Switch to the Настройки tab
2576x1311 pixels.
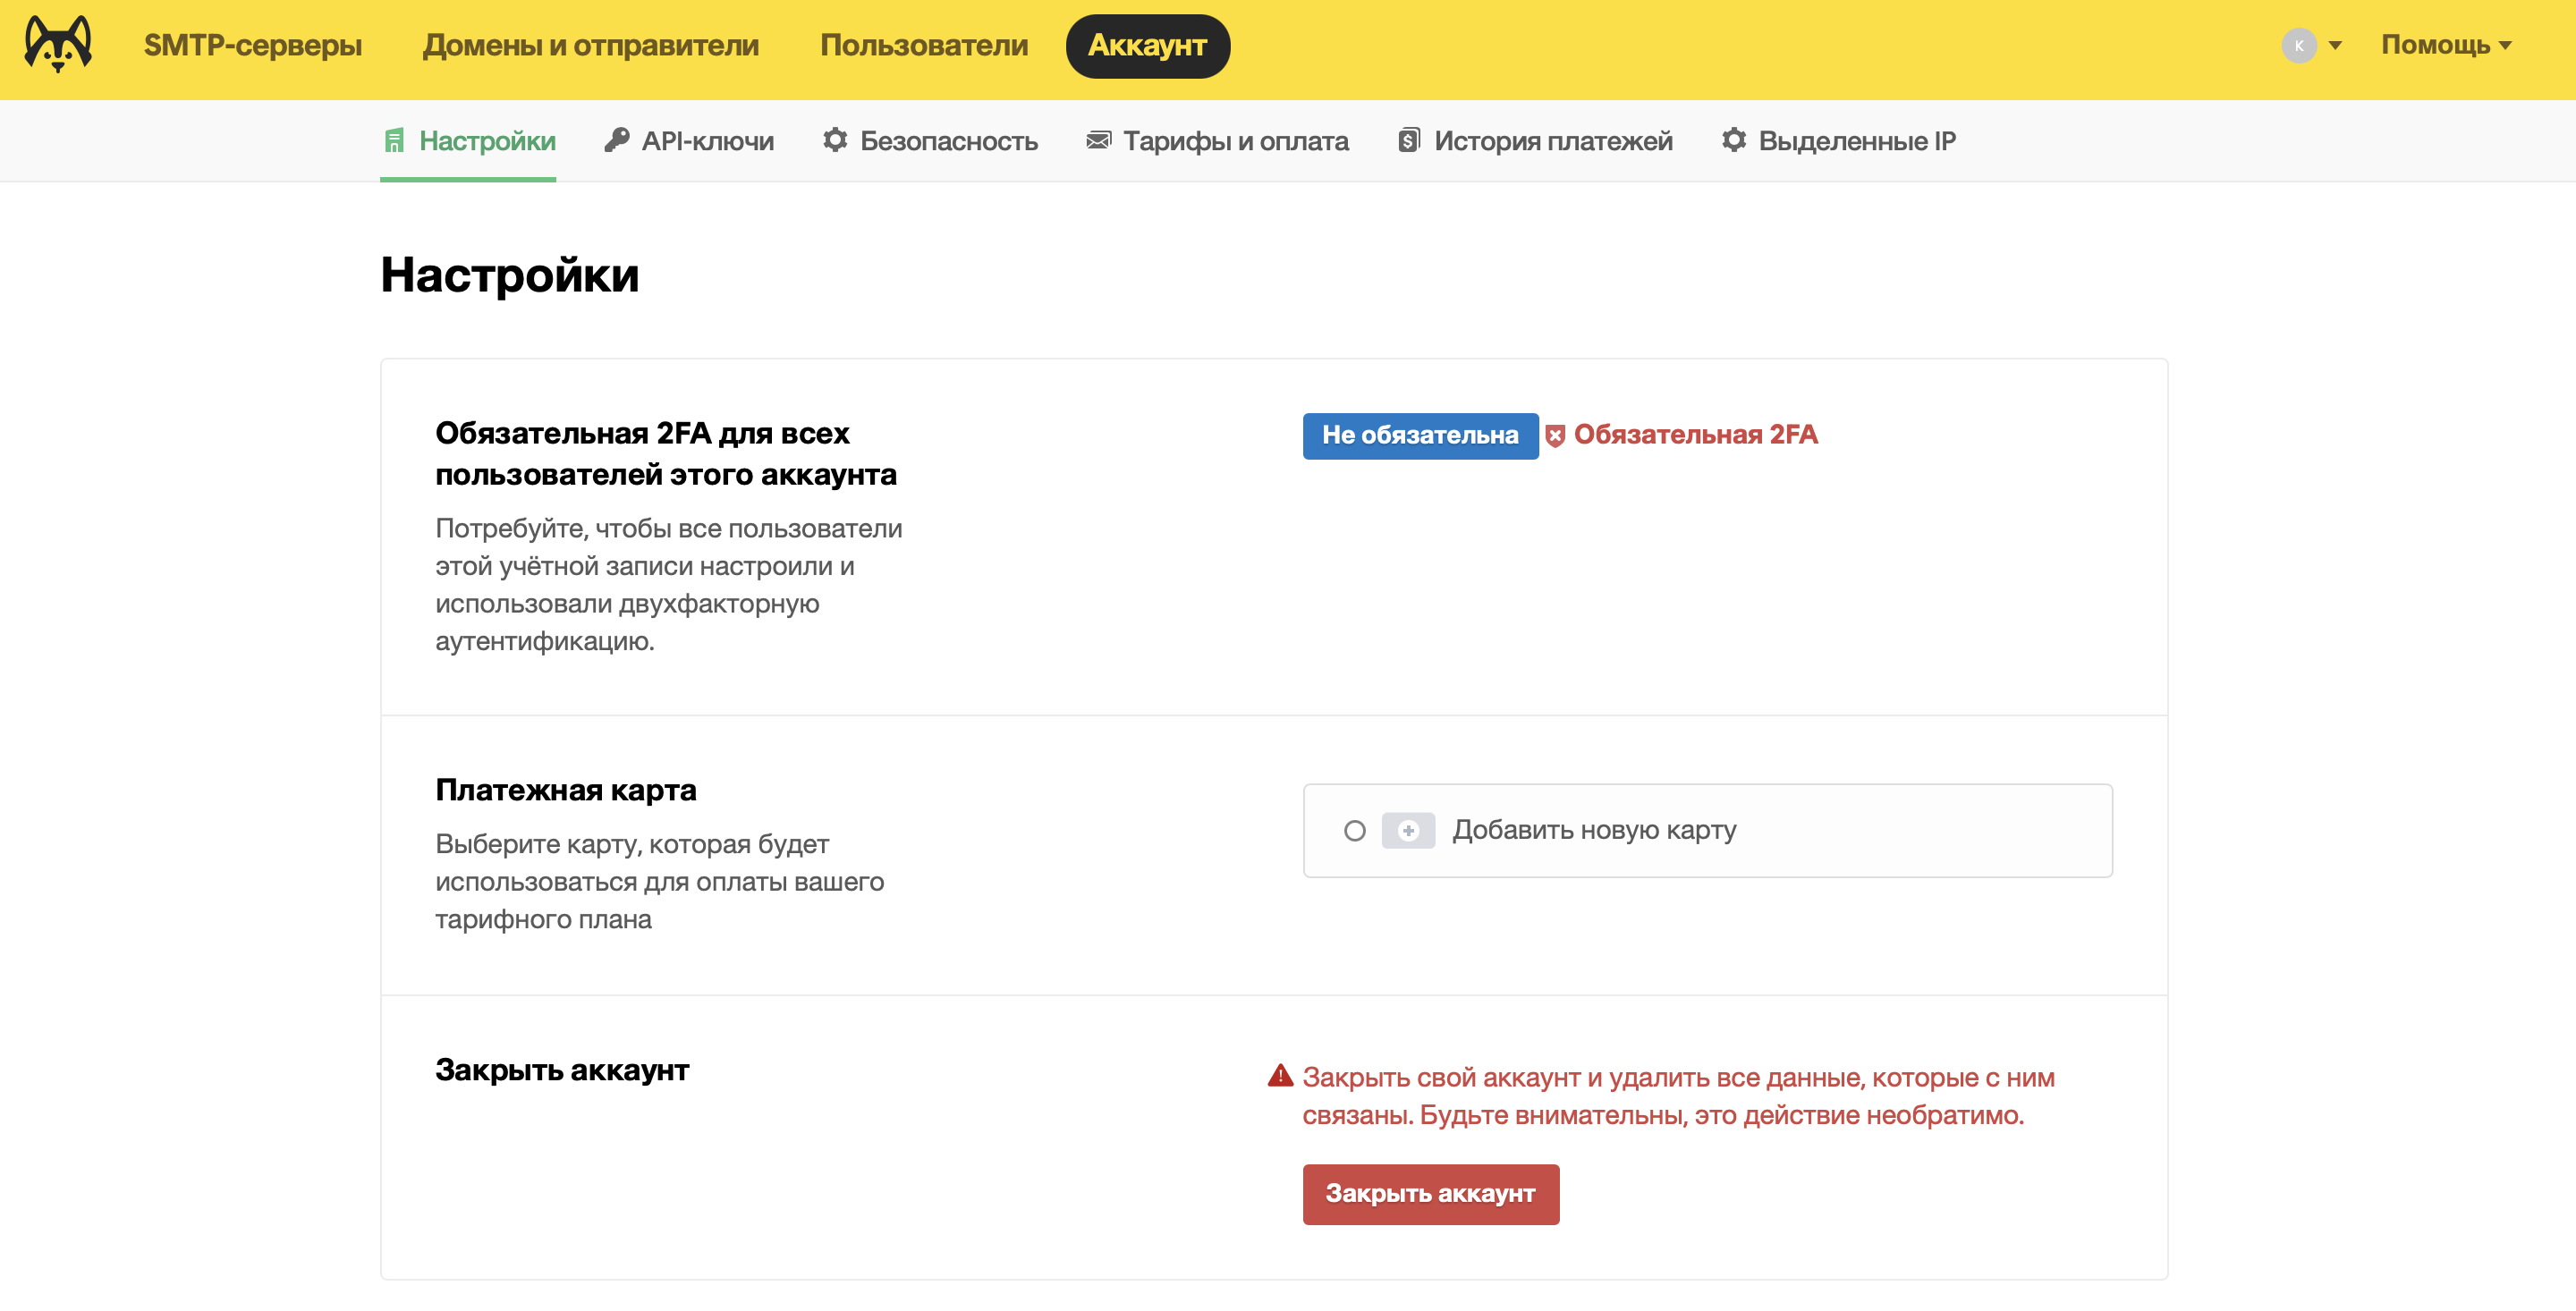coord(468,141)
